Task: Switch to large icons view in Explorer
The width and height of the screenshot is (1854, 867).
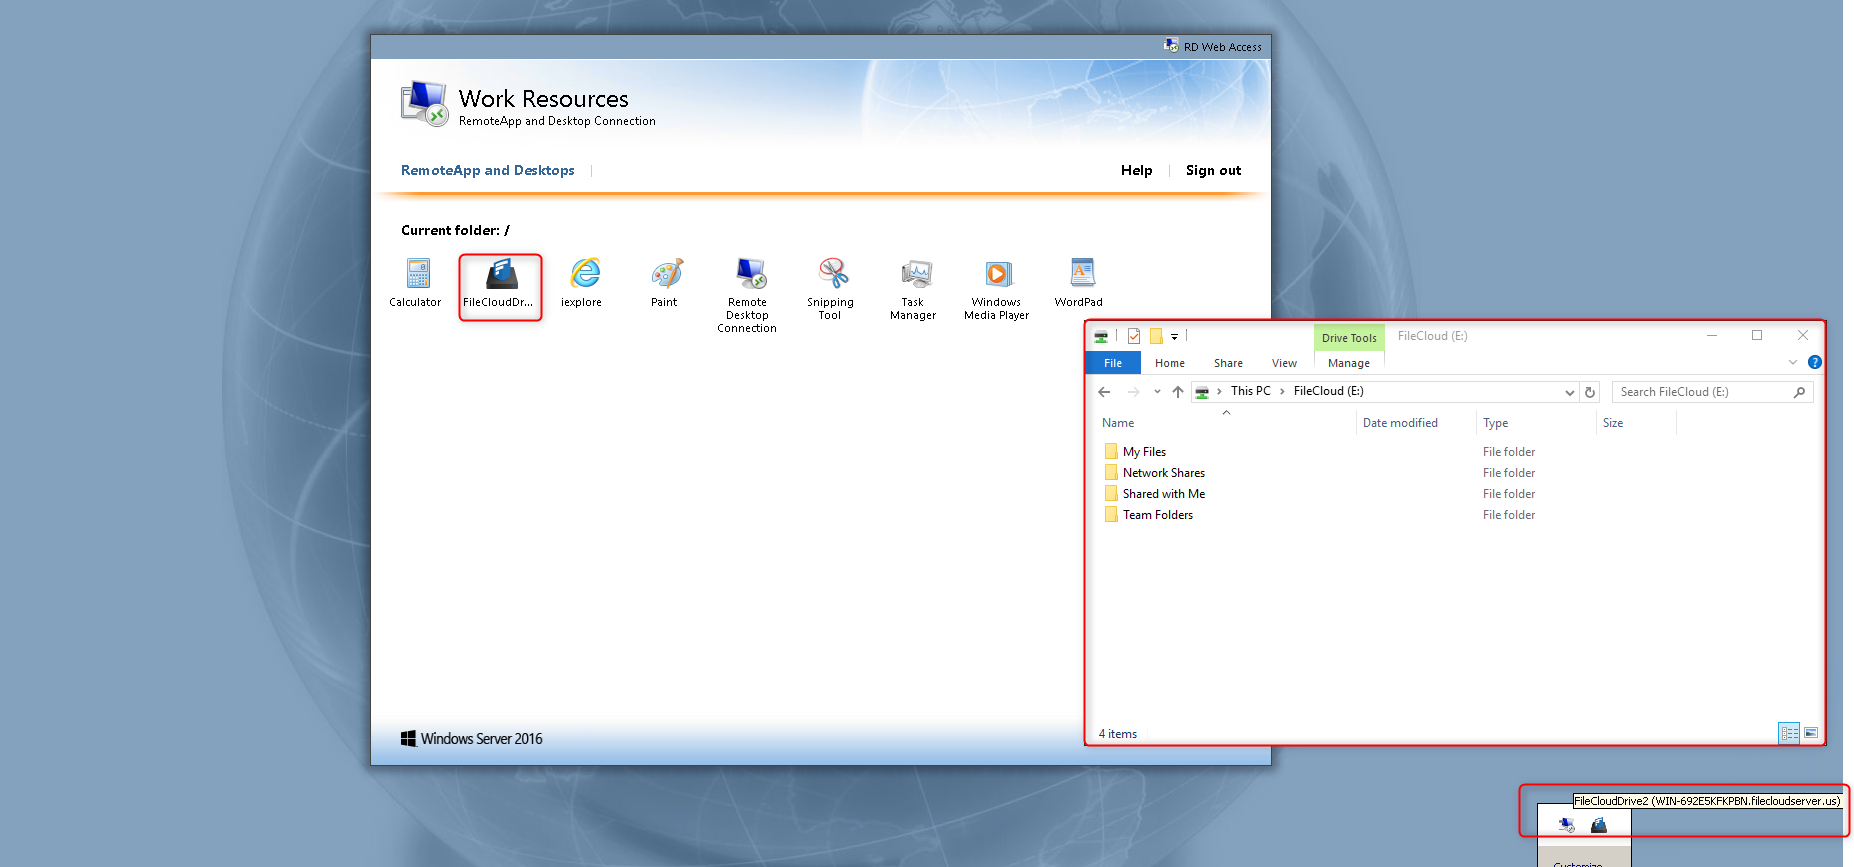Action: 1811,733
